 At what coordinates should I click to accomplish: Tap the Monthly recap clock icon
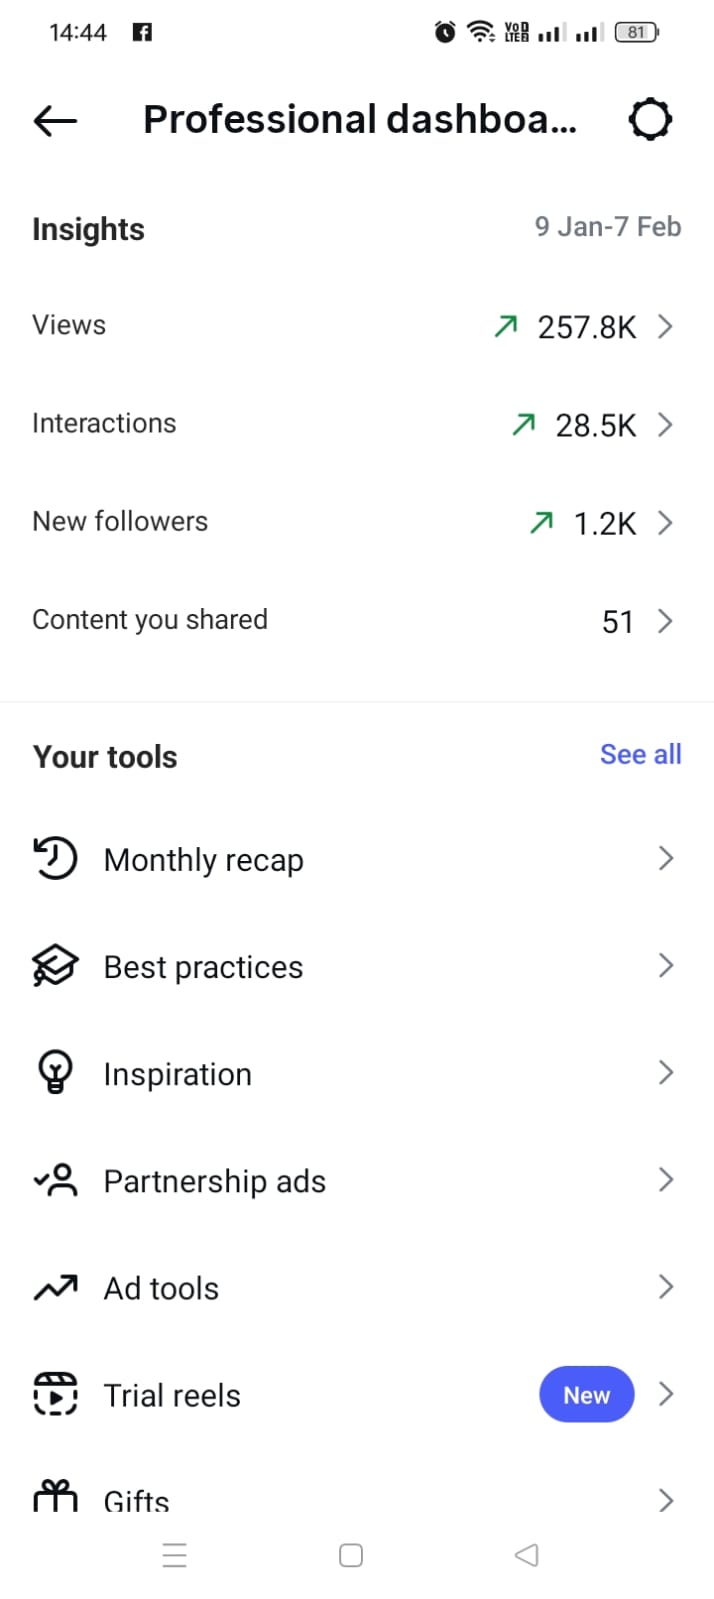(x=55, y=859)
